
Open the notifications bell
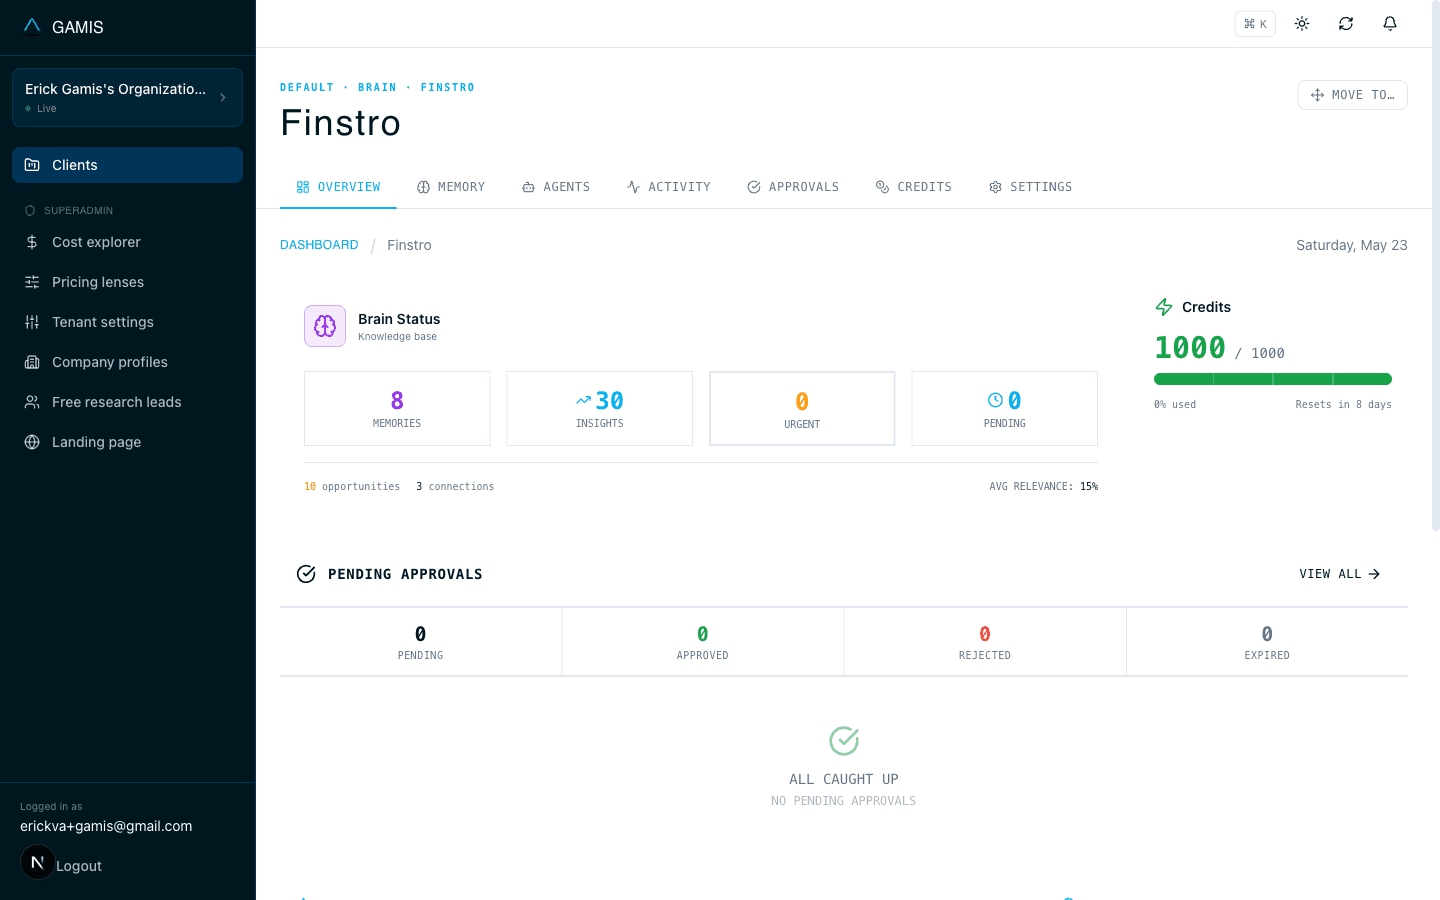pyautogui.click(x=1390, y=23)
